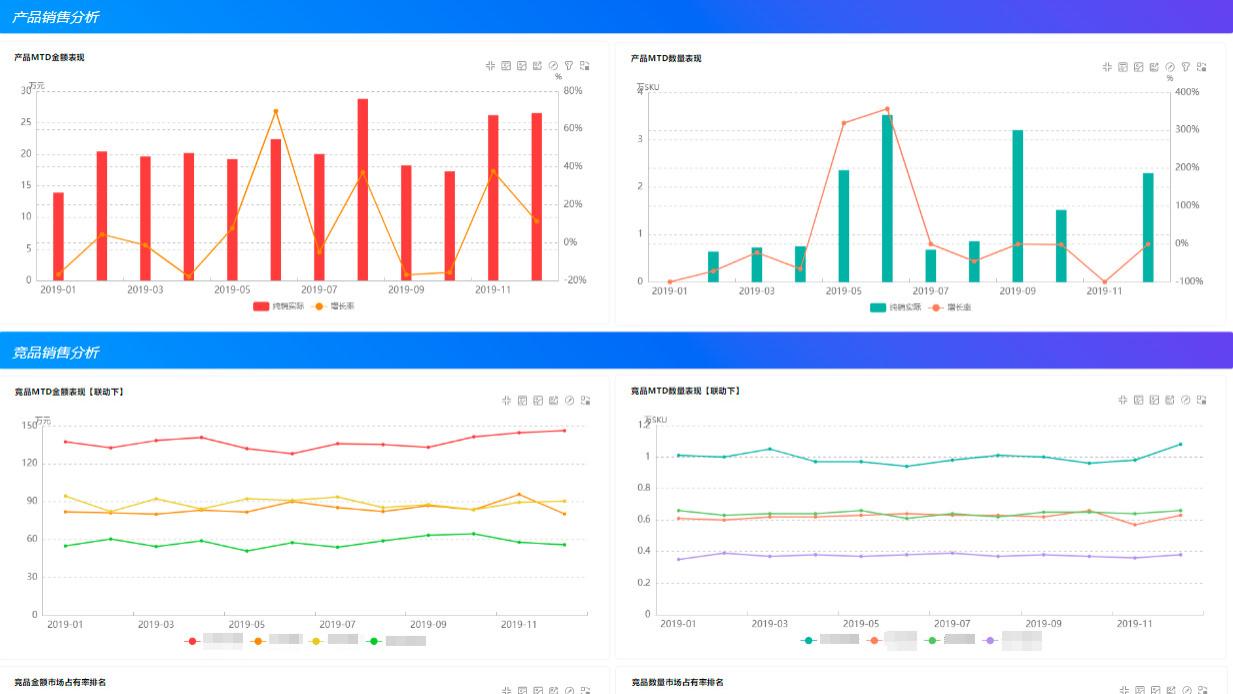1233x694 pixels.
Task: Click the collapse icon on 竞品金额市场占有率排名
Action: (506, 690)
